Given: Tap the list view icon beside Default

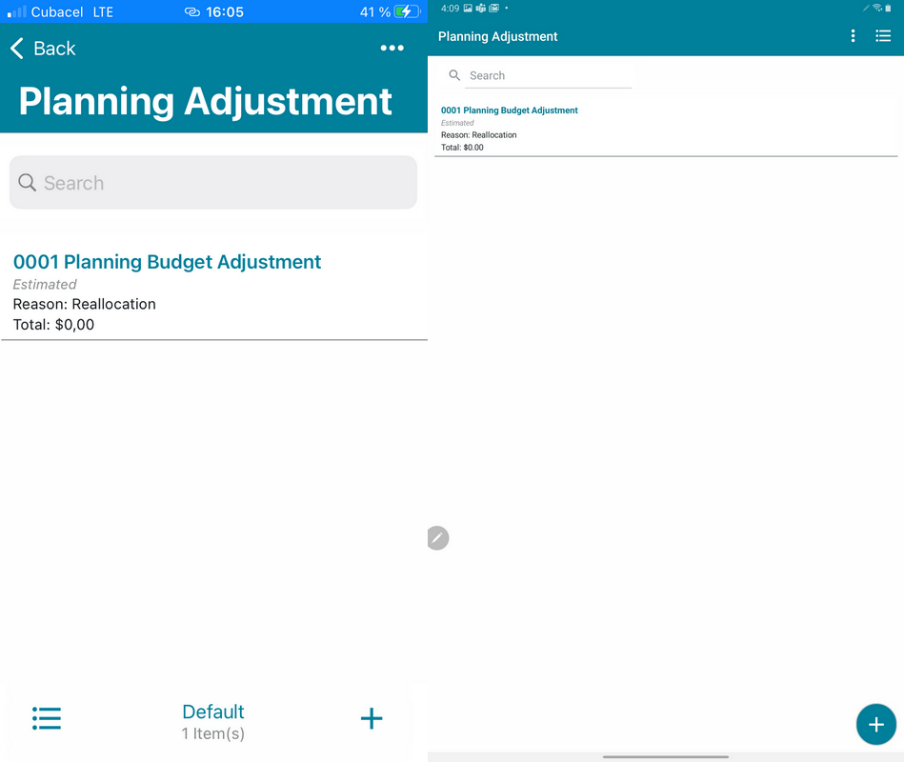Looking at the screenshot, I should 46,718.
